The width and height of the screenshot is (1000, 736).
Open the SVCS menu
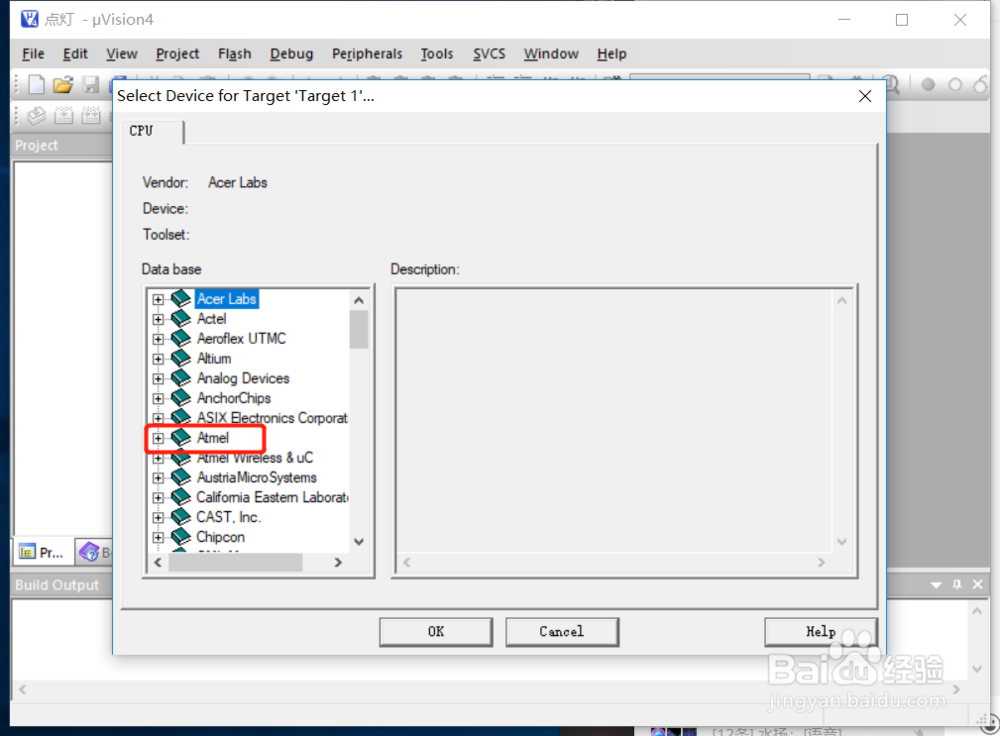click(489, 54)
